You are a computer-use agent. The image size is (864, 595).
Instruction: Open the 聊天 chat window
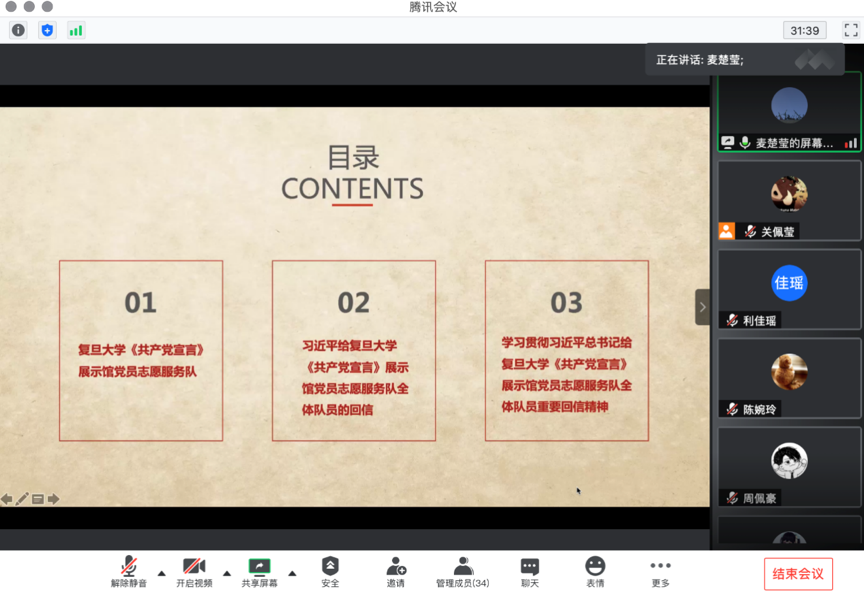pos(529,564)
